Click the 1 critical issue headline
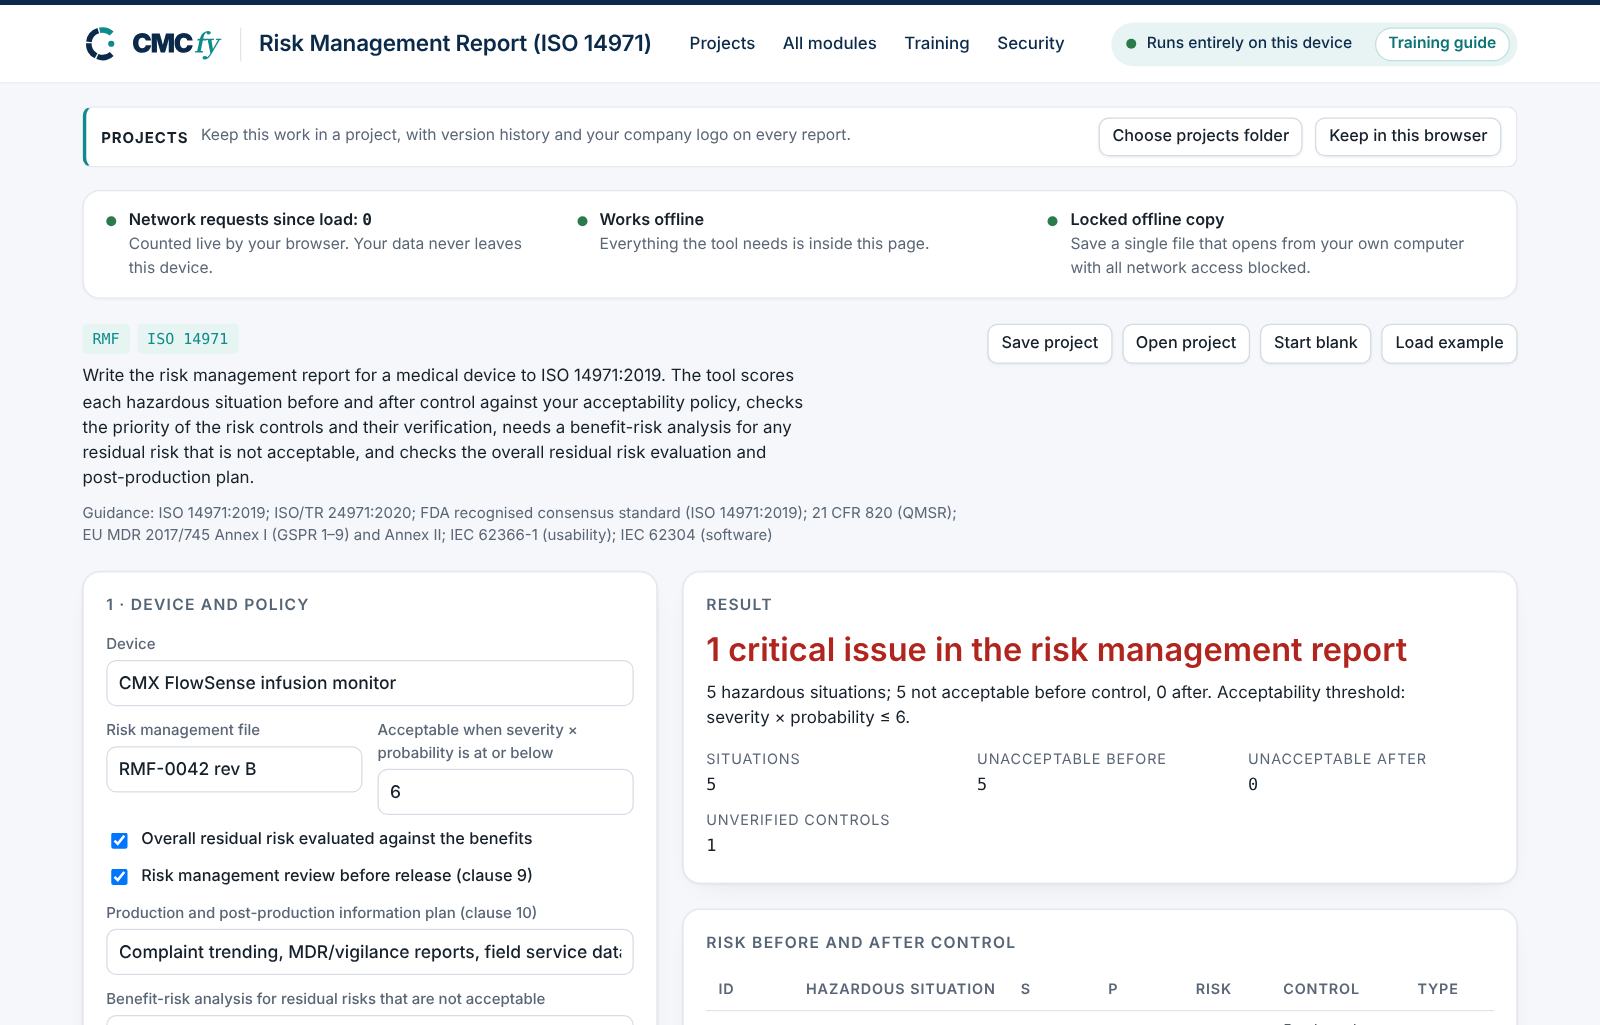The image size is (1600, 1025). pos(1056,650)
